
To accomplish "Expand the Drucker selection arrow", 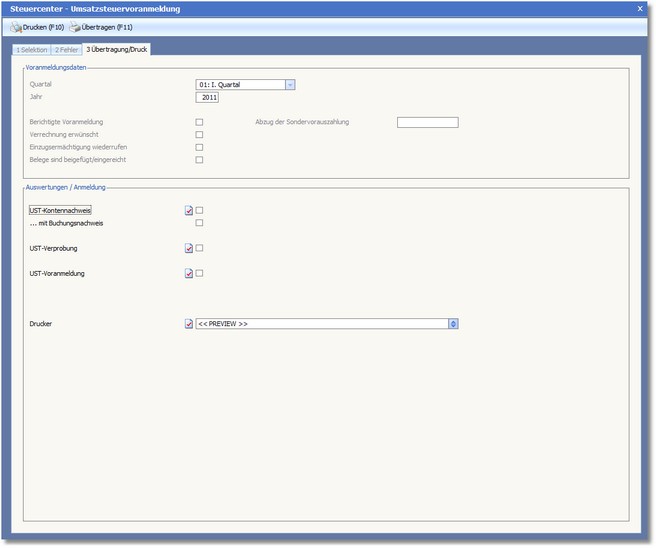I will pyautogui.click(x=453, y=324).
